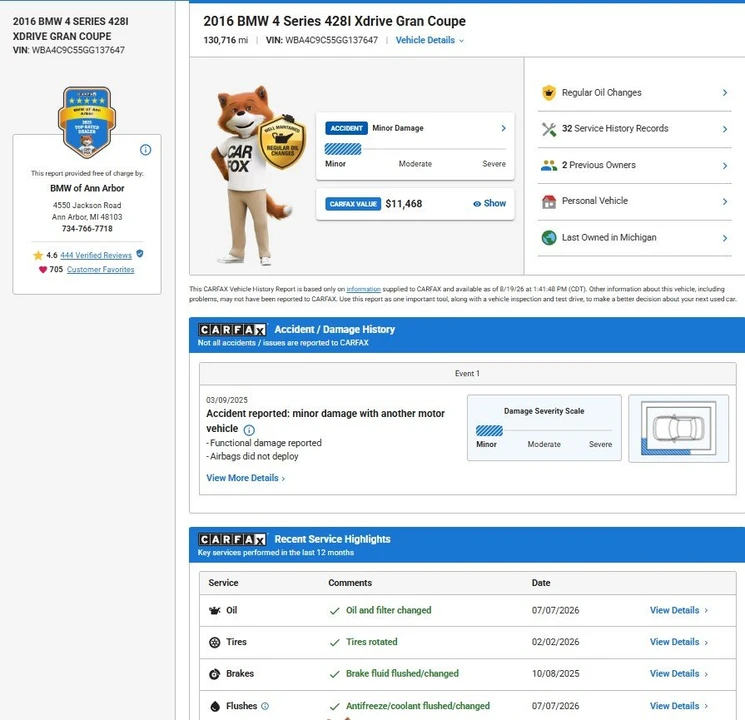Click the gold star rating icon
This screenshot has height=720, width=745.
(x=38, y=256)
